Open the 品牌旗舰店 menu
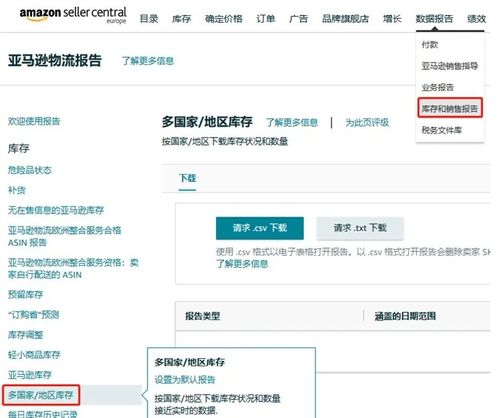 pos(345,19)
